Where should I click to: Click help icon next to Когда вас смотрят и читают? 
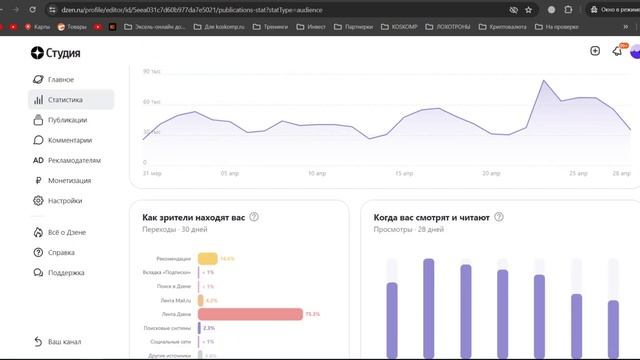499,217
